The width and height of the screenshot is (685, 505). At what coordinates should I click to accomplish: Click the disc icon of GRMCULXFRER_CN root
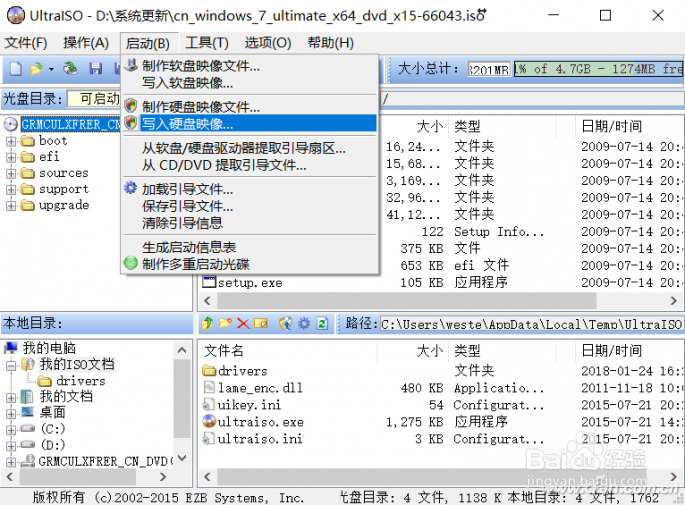(10, 125)
